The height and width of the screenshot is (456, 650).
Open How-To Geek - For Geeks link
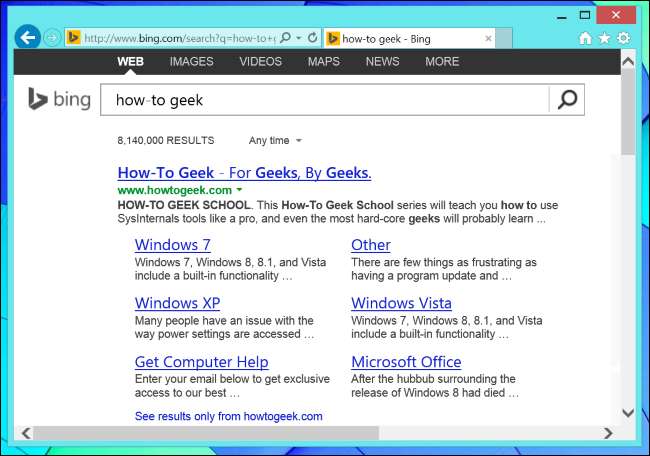[244, 173]
